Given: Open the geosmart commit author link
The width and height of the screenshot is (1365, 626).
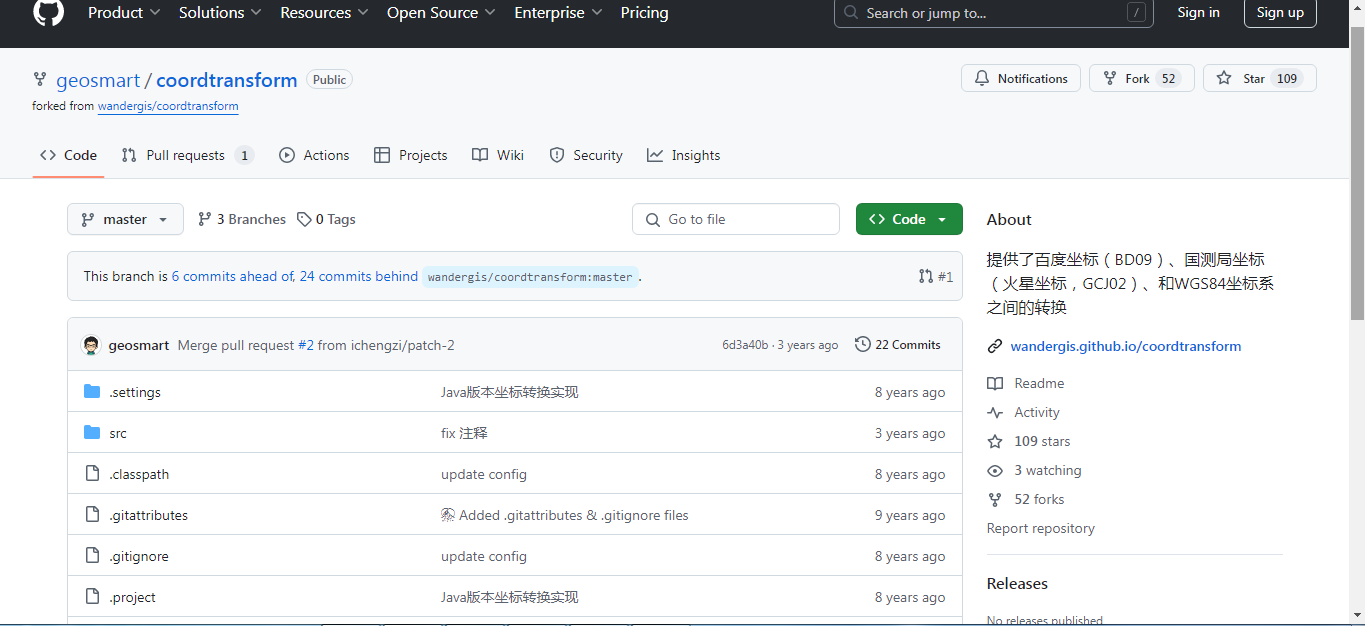Looking at the screenshot, I should click(x=139, y=345).
